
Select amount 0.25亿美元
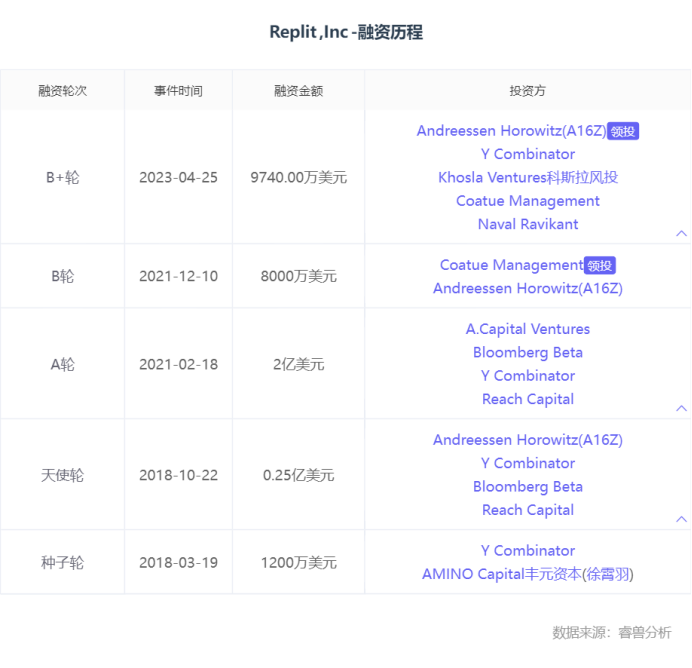pyautogui.click(x=298, y=475)
